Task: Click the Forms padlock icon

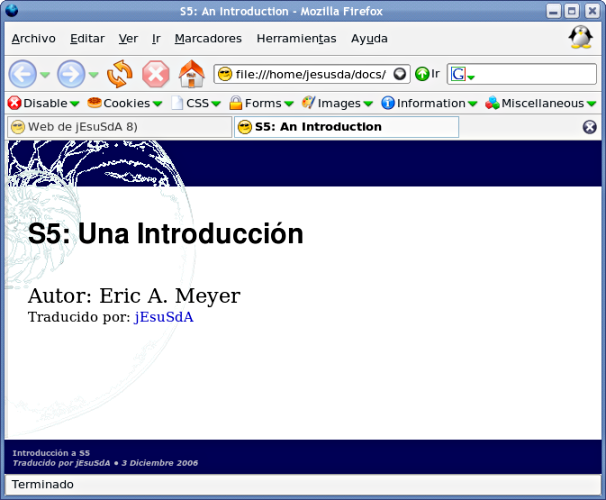Action: (x=235, y=103)
